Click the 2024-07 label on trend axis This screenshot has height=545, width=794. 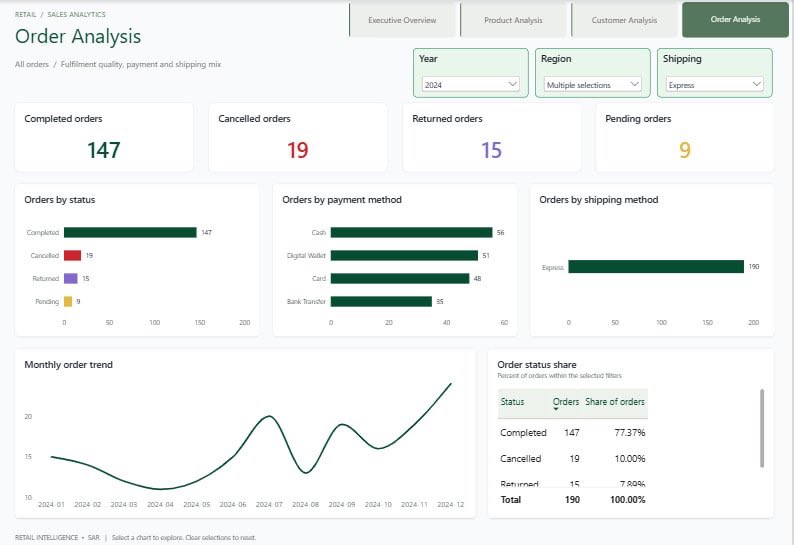click(x=269, y=504)
